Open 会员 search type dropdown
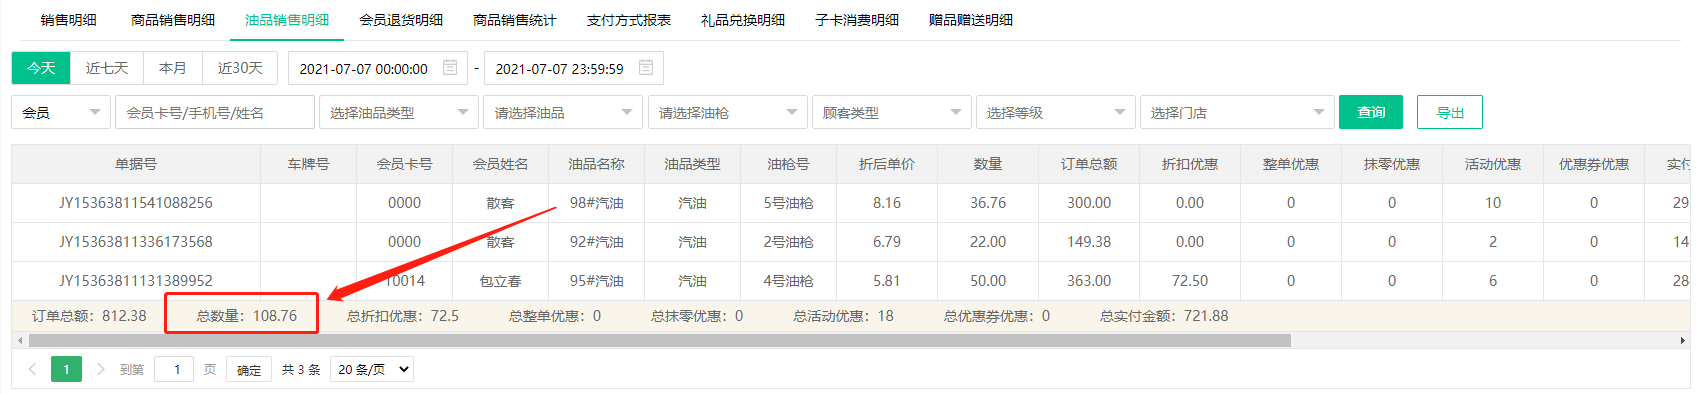 pos(61,112)
